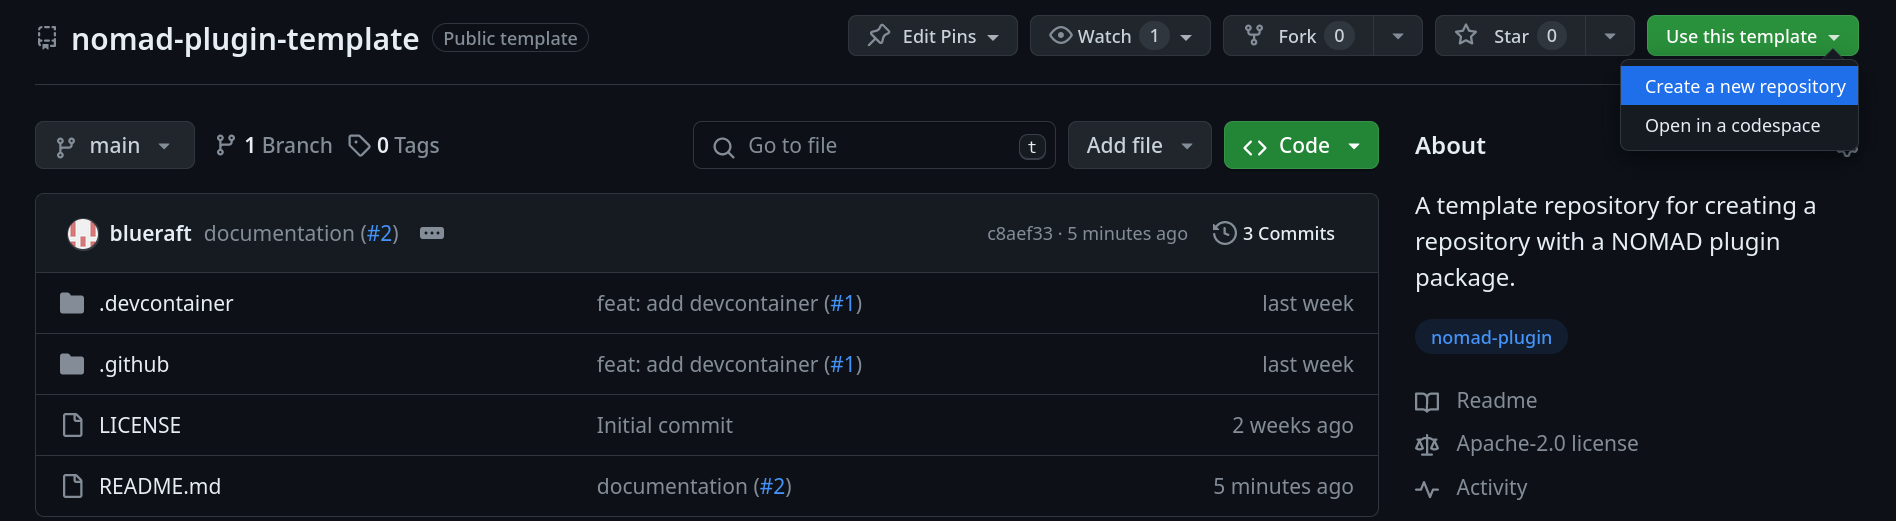Expand commit message ellipsis icon
This screenshot has height=521, width=1896.
(x=432, y=233)
